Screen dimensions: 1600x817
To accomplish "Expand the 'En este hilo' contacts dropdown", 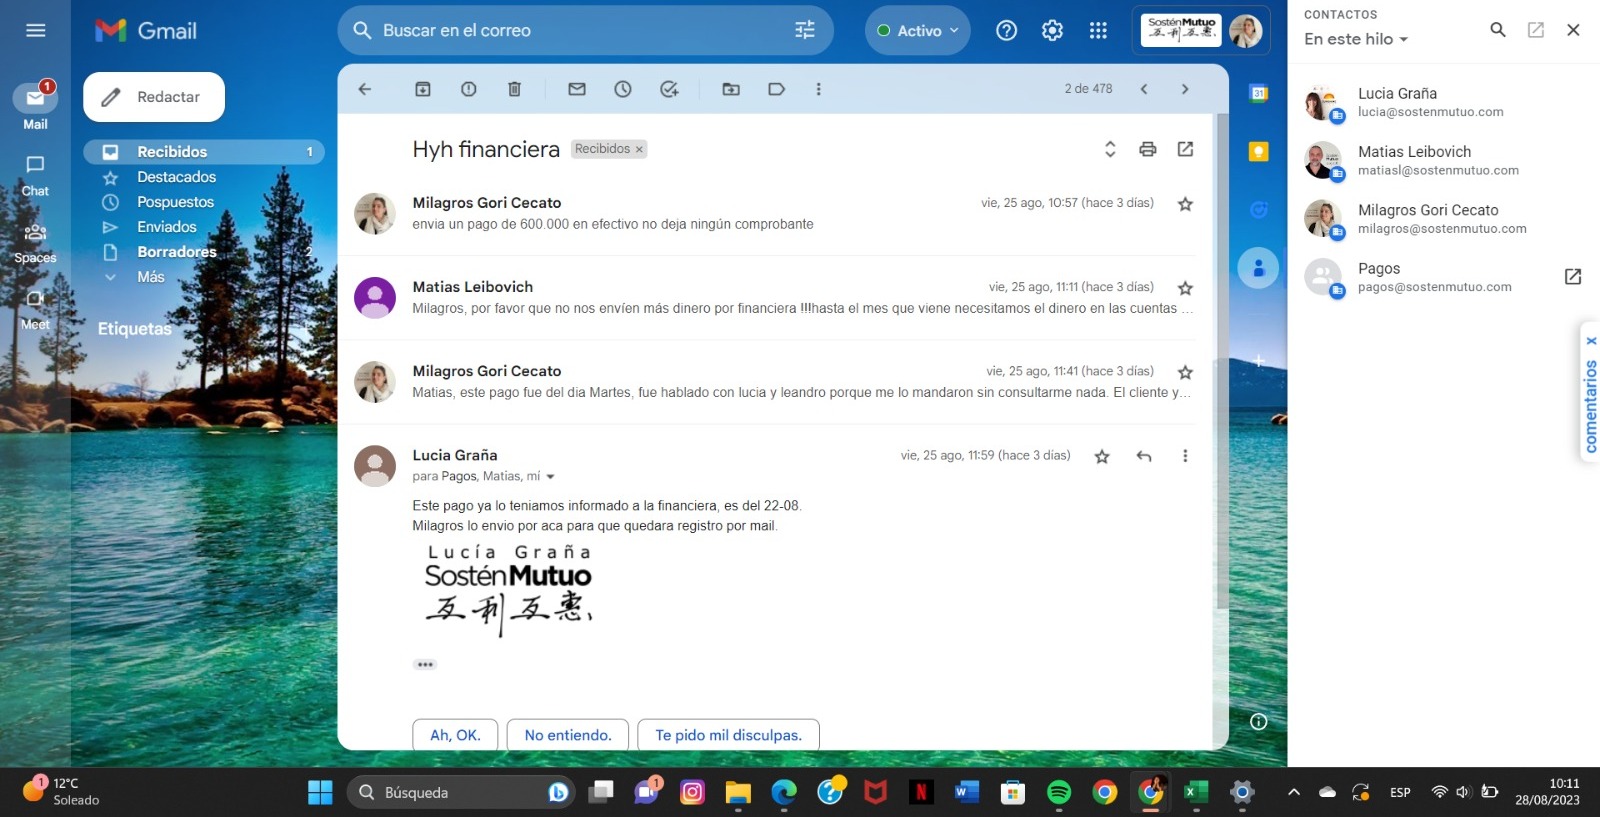I will coord(1356,39).
